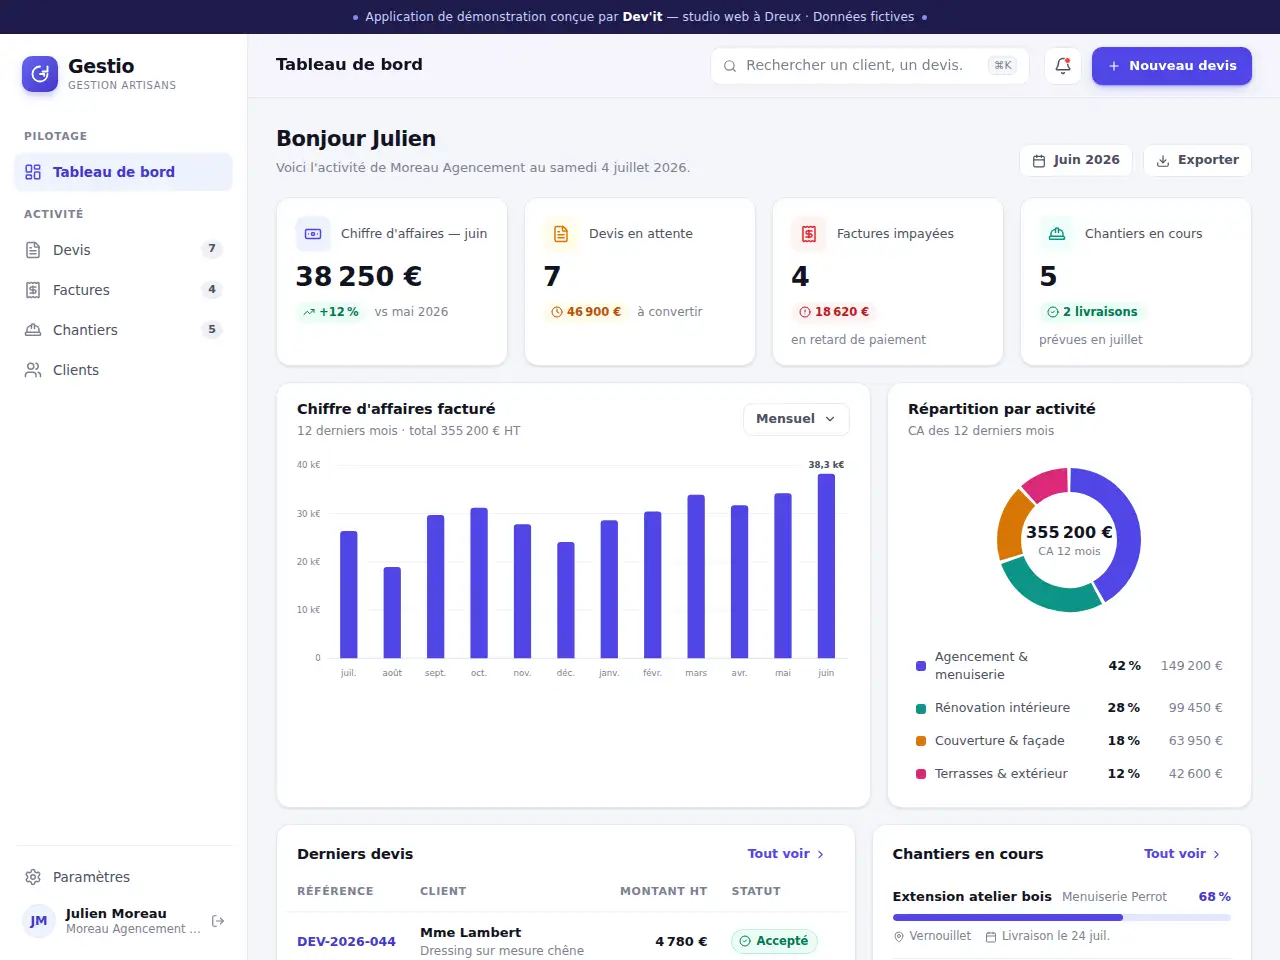Click the août bar in the revenue chart

[x=392, y=613]
